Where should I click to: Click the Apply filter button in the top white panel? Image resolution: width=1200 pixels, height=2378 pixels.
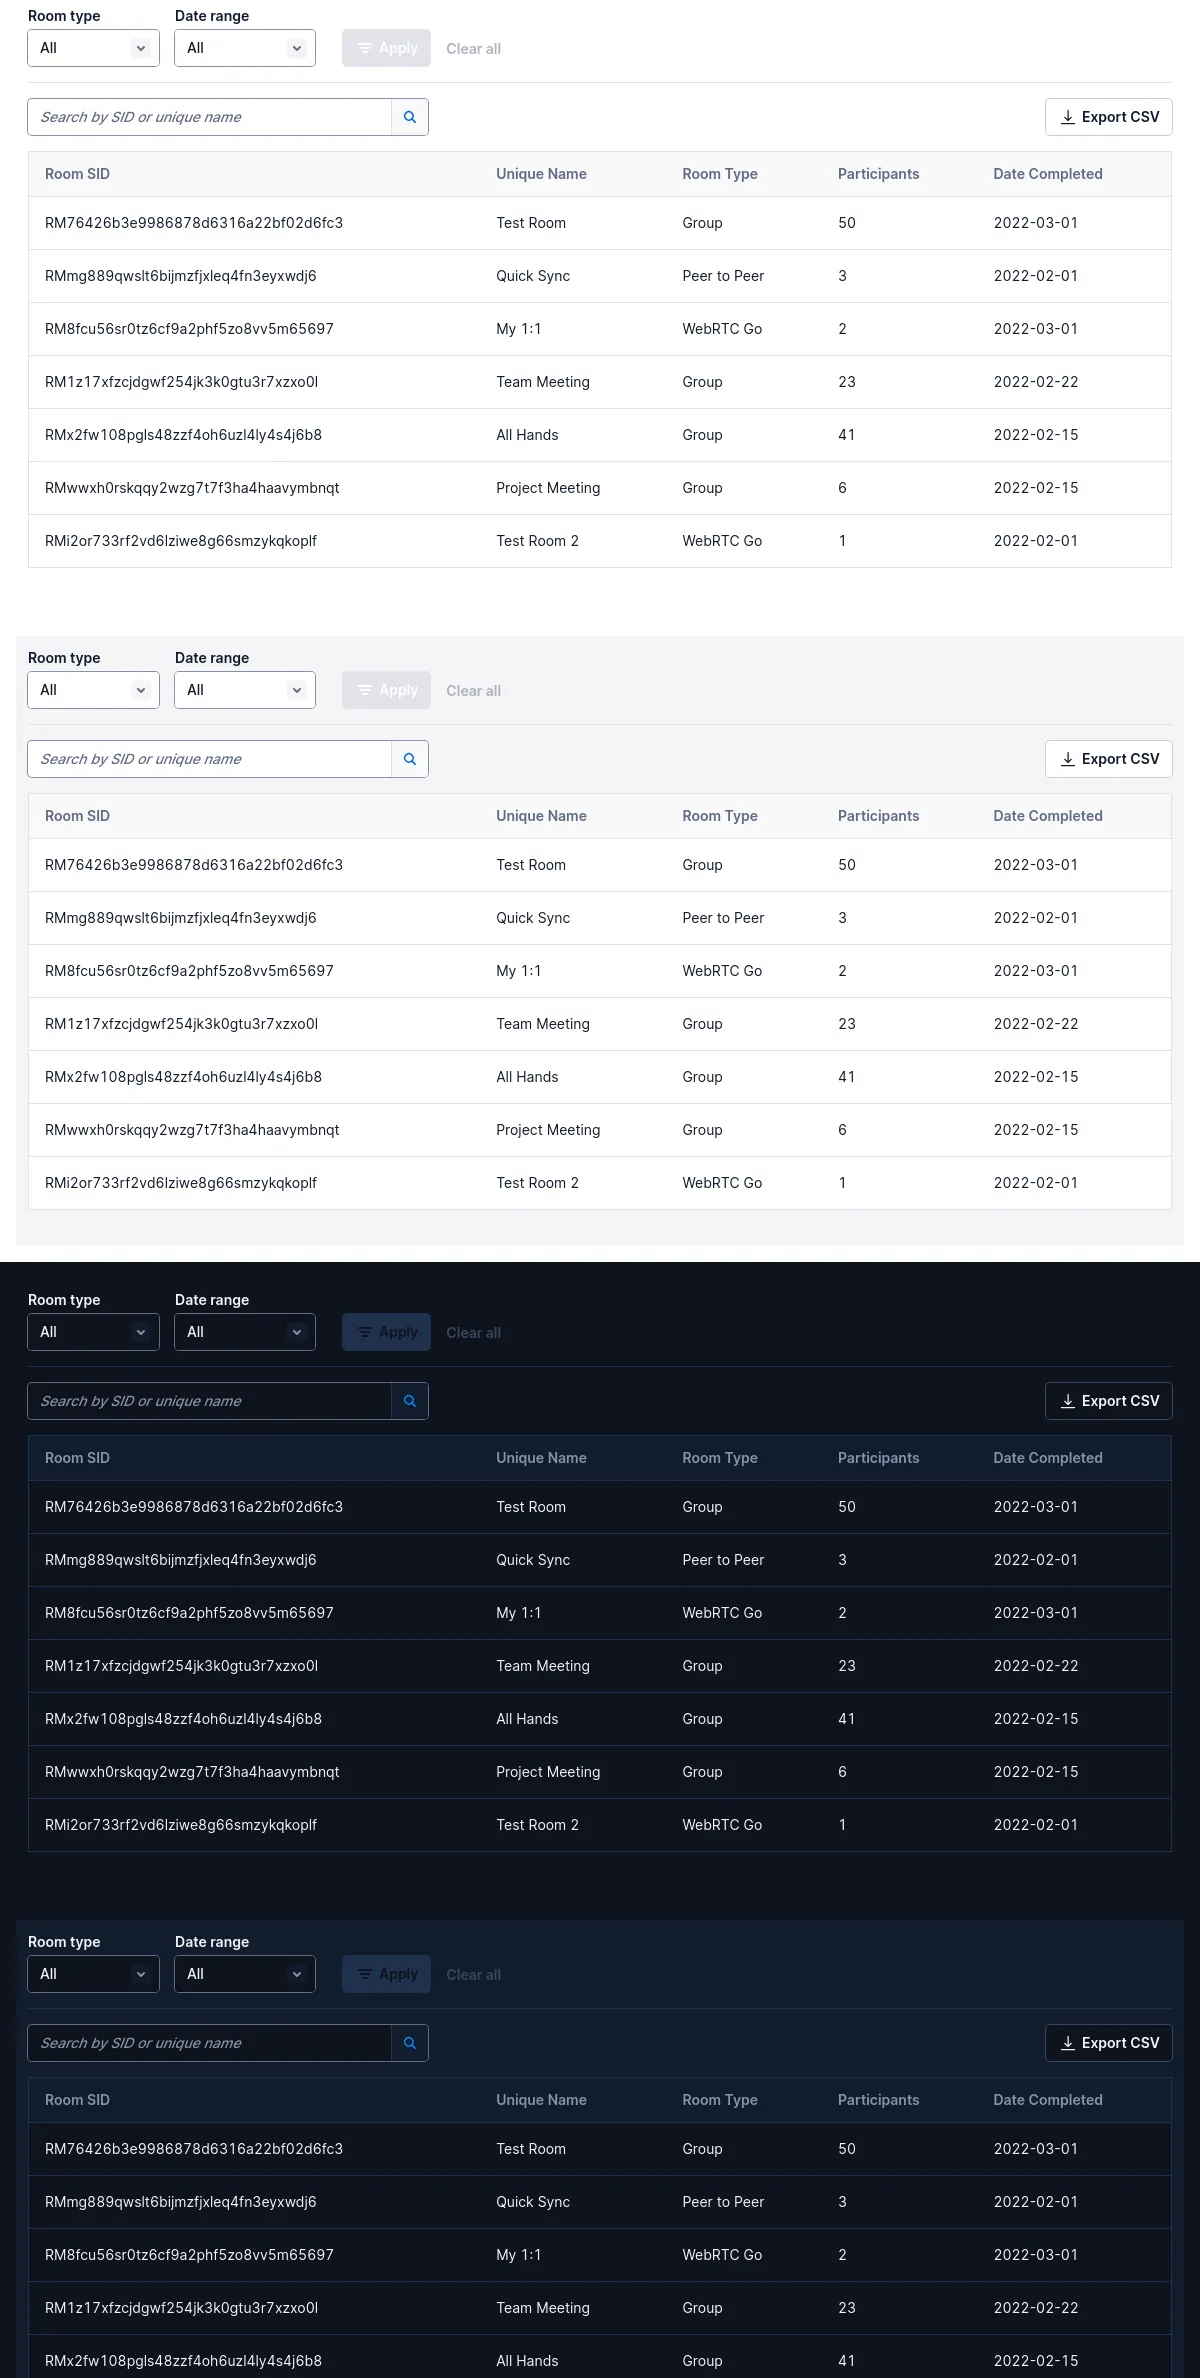[x=386, y=48]
